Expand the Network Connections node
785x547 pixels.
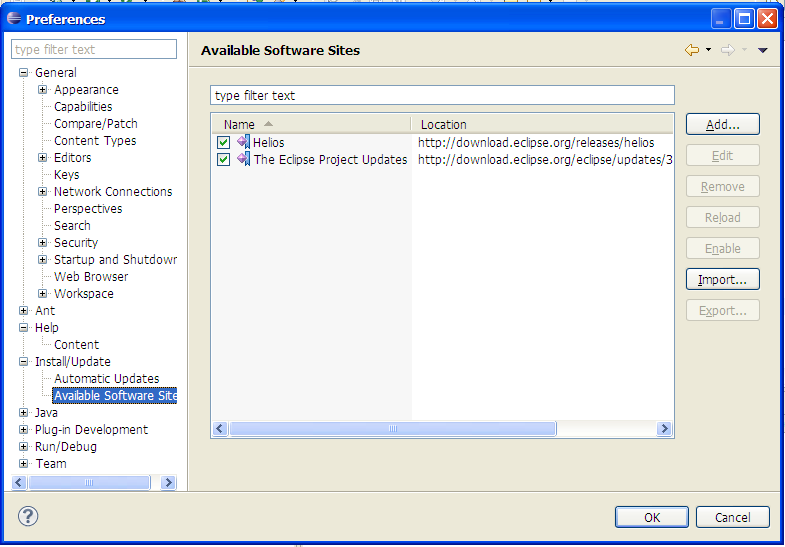coord(43,192)
